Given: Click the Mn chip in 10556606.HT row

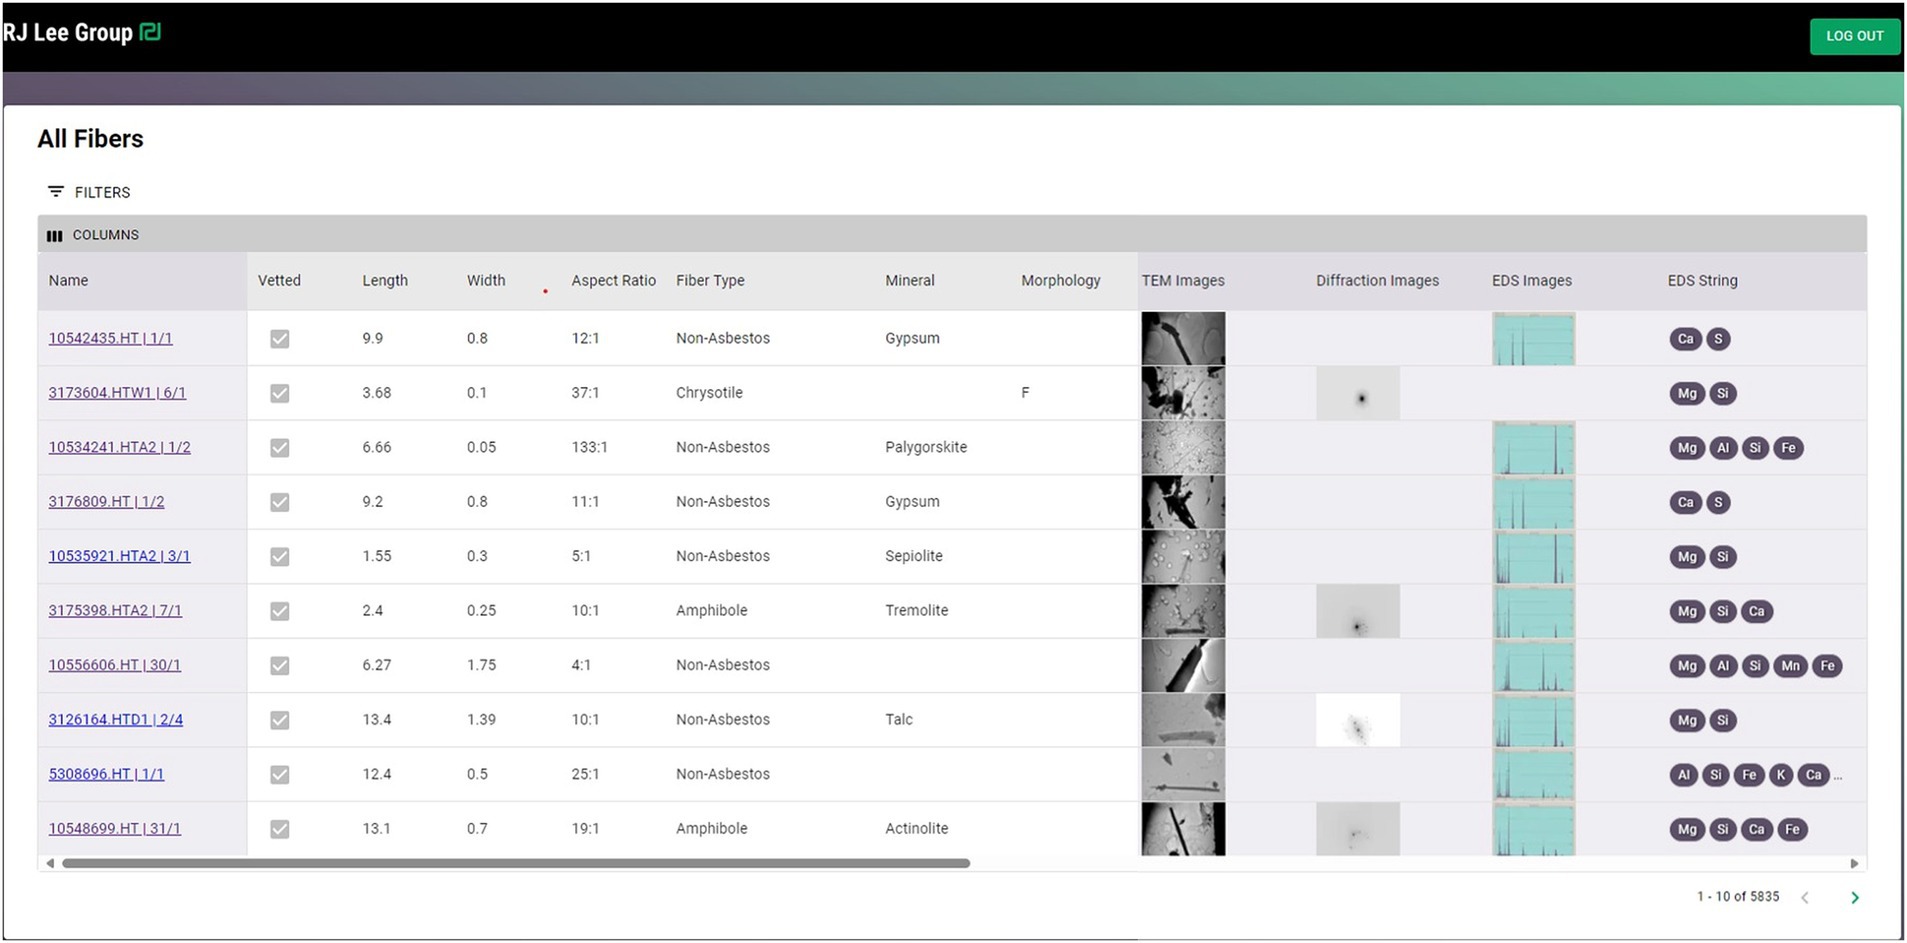Looking at the screenshot, I should (1790, 666).
